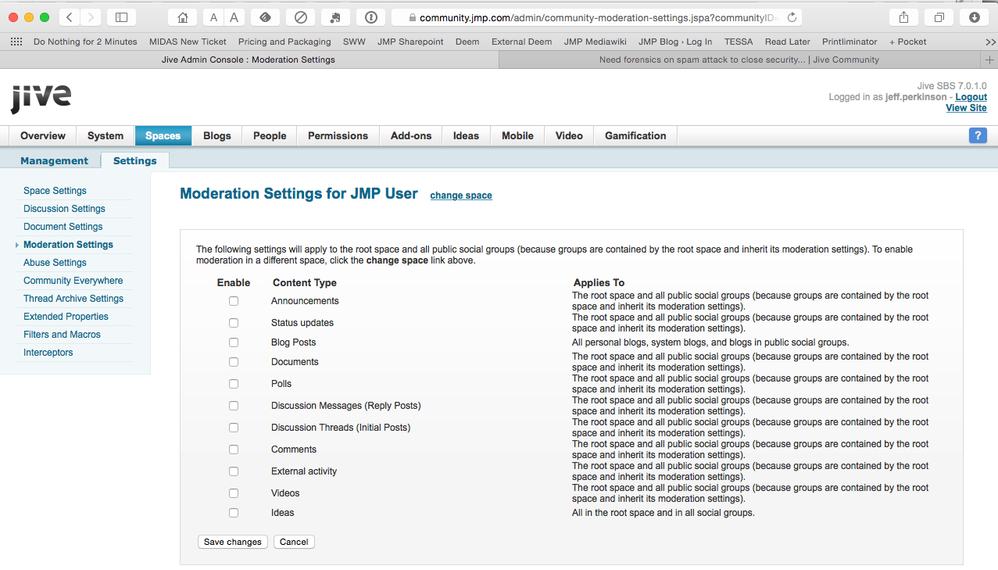
Task: Open the Downloads arrow icon
Action: [974, 18]
